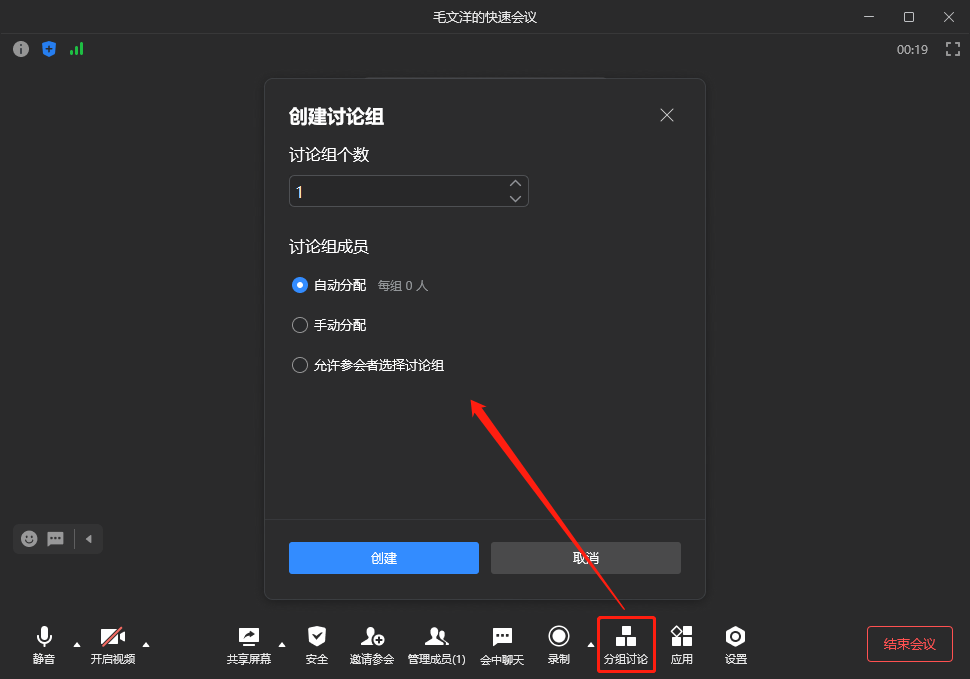The image size is (970, 679).
Task: Increase discussion group count up arrow
Action: point(515,183)
